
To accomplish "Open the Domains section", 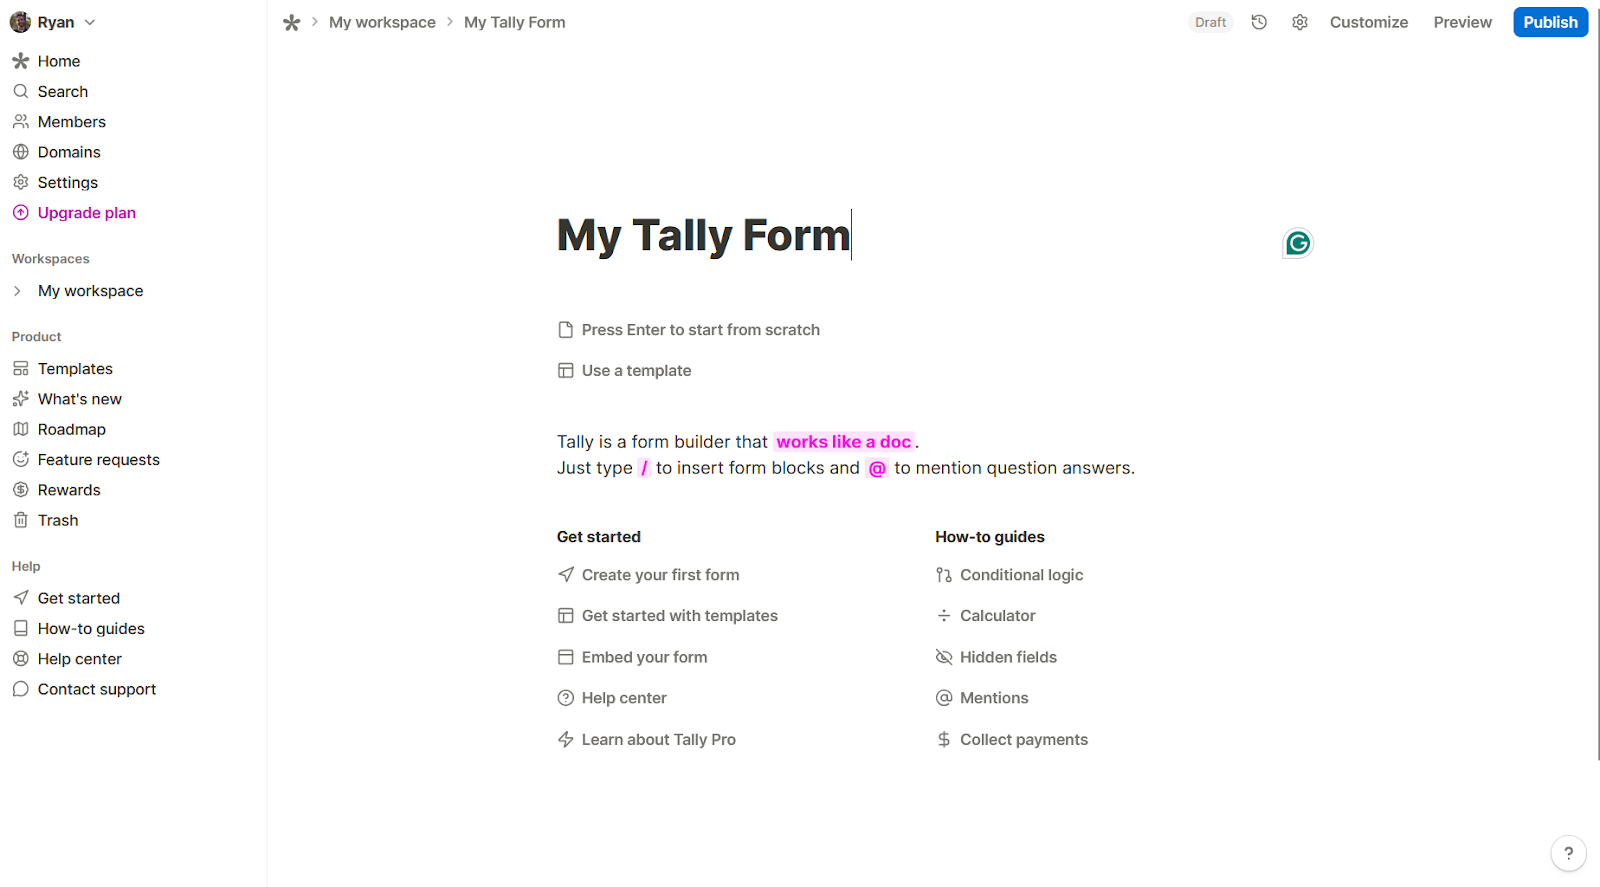I will [x=68, y=151].
